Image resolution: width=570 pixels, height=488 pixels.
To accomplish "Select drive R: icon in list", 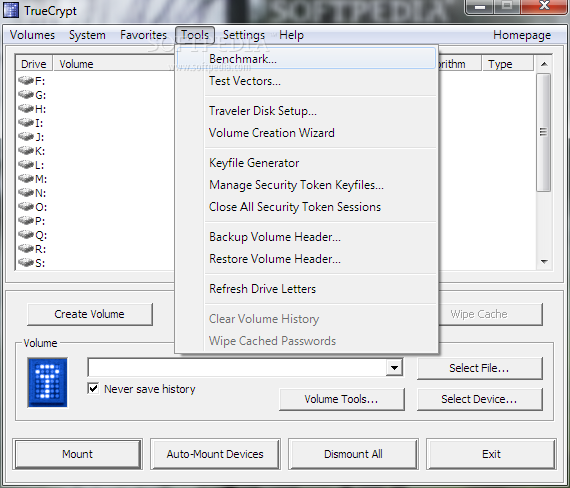I will click(x=25, y=248).
